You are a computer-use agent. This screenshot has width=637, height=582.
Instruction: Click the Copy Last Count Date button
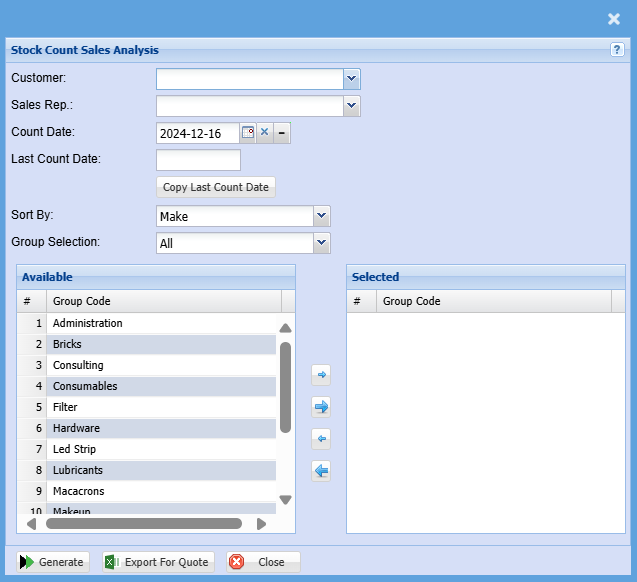[x=216, y=187]
